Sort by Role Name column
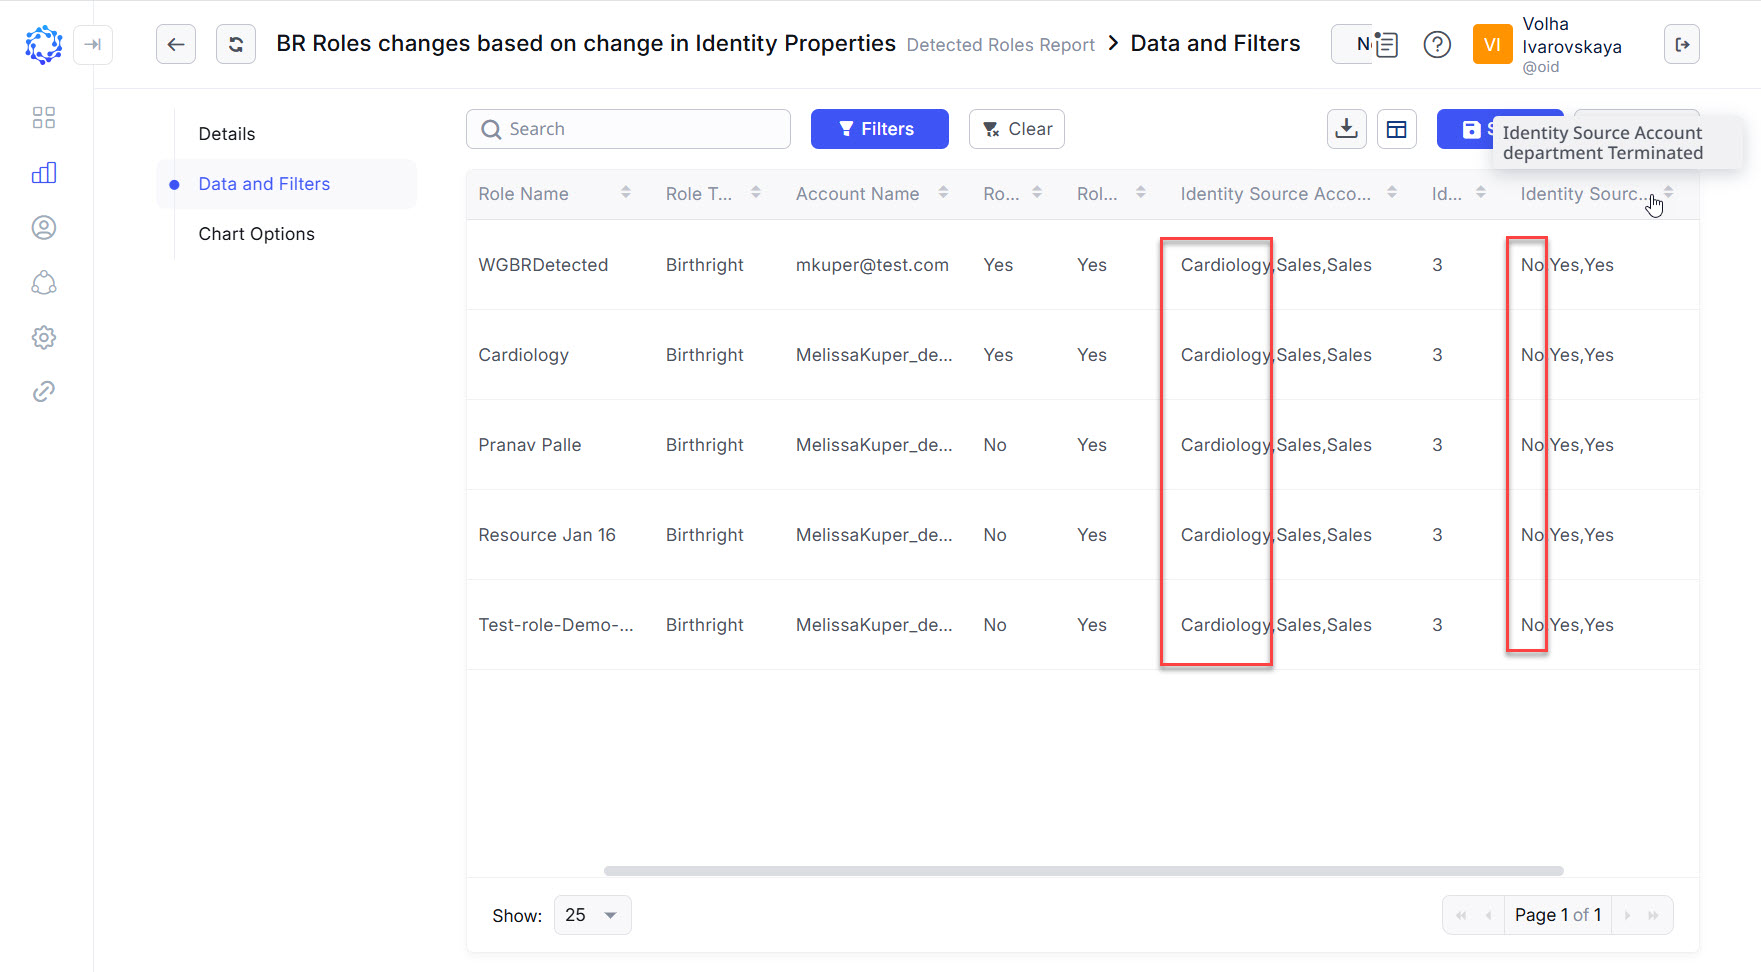The image size is (1761, 972). pos(625,193)
